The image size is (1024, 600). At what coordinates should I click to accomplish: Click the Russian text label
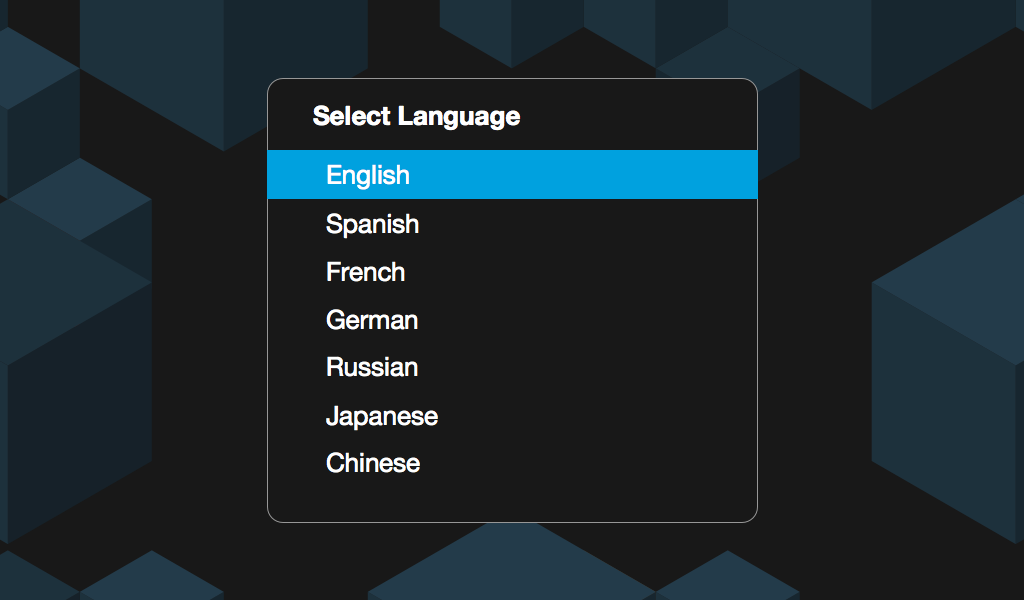[372, 367]
